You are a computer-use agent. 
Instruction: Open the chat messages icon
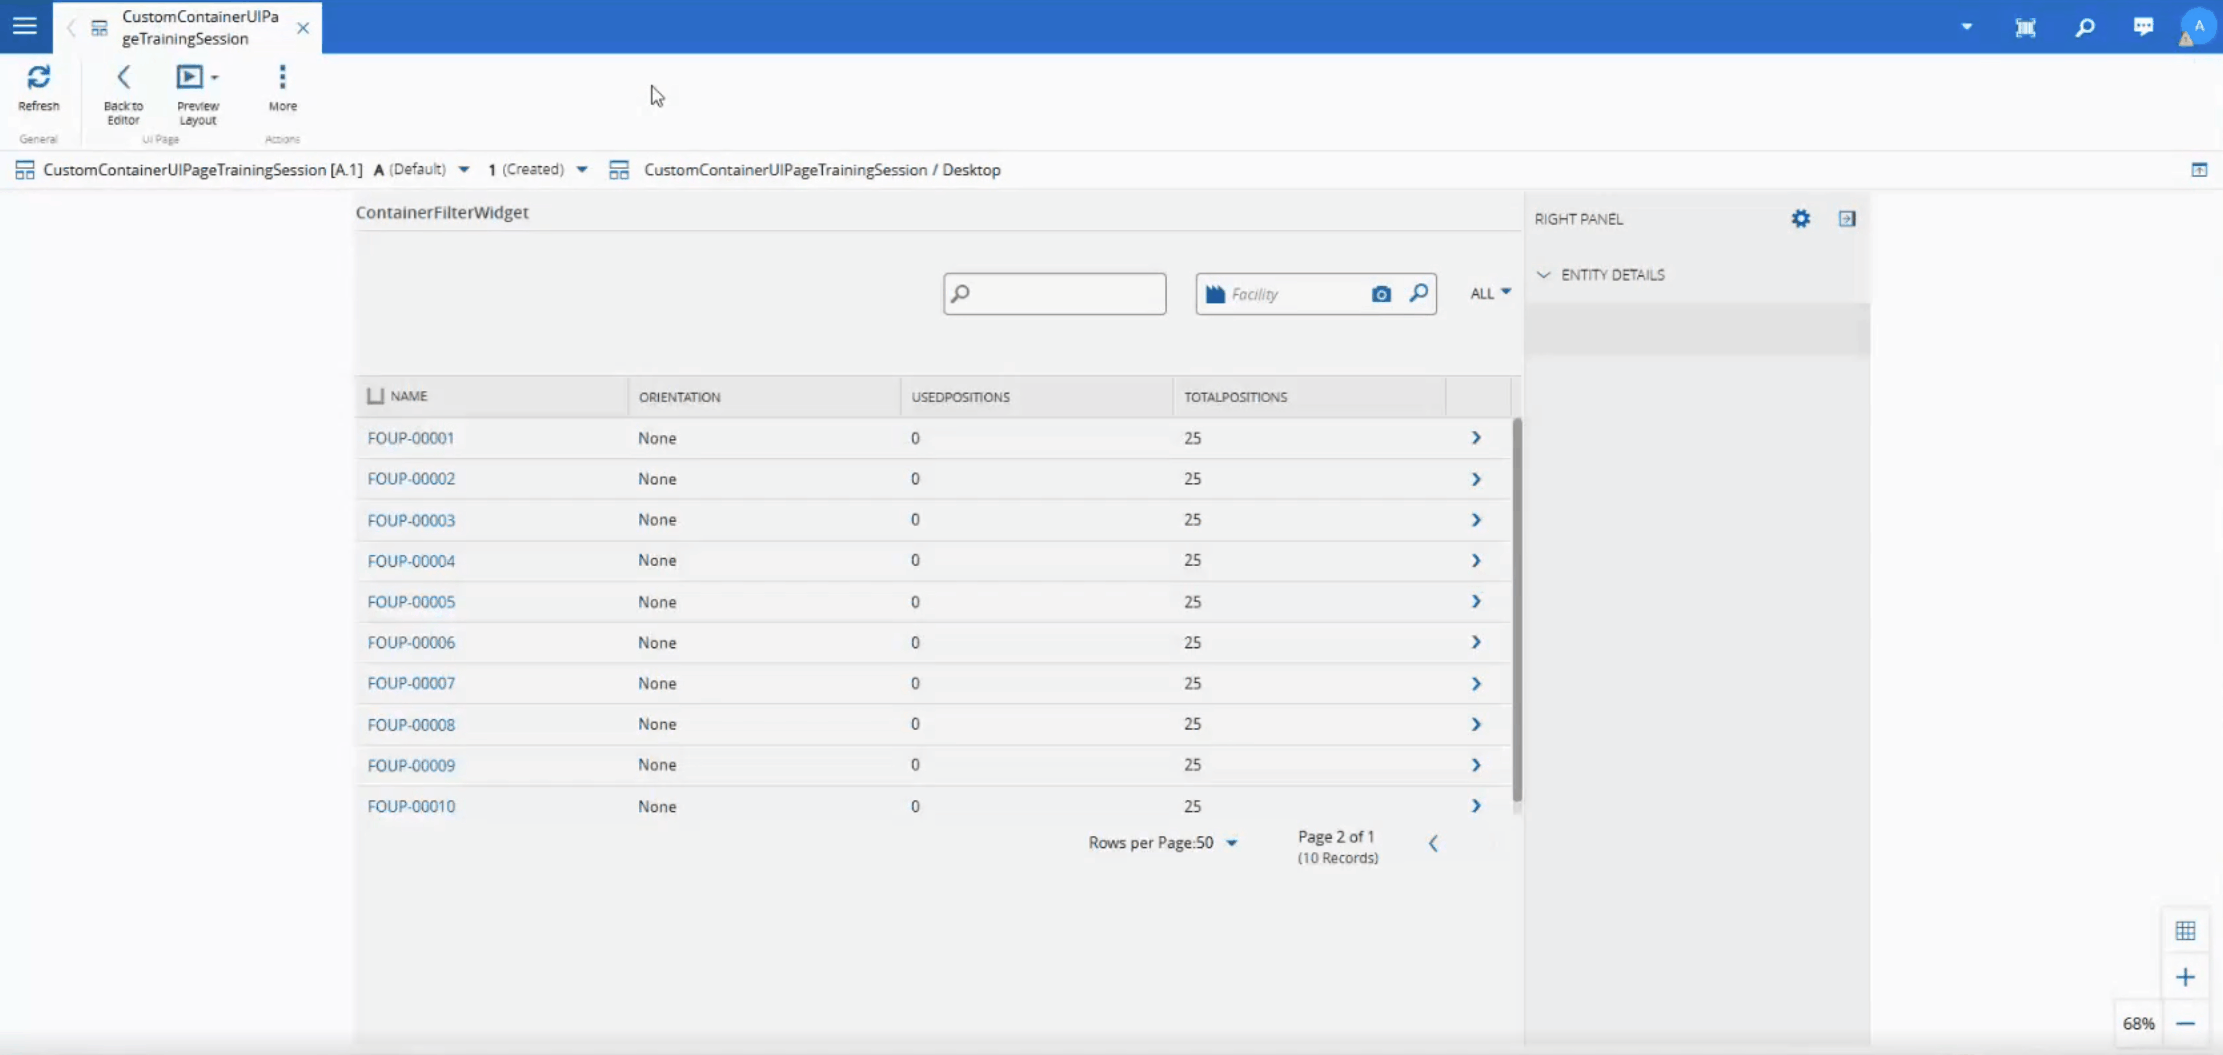(x=2143, y=27)
